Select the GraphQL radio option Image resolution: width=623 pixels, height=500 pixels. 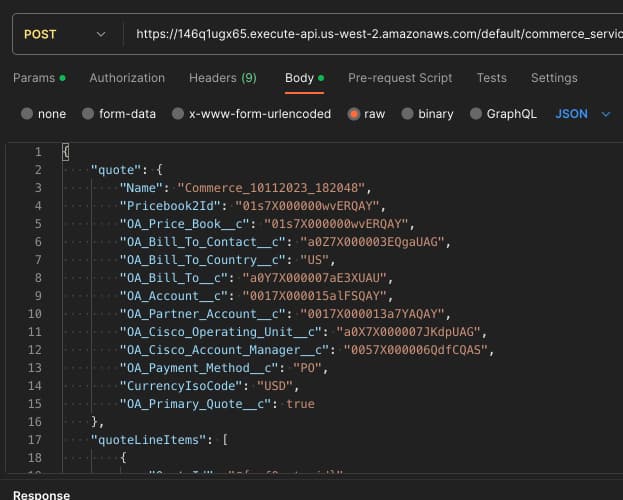476,114
